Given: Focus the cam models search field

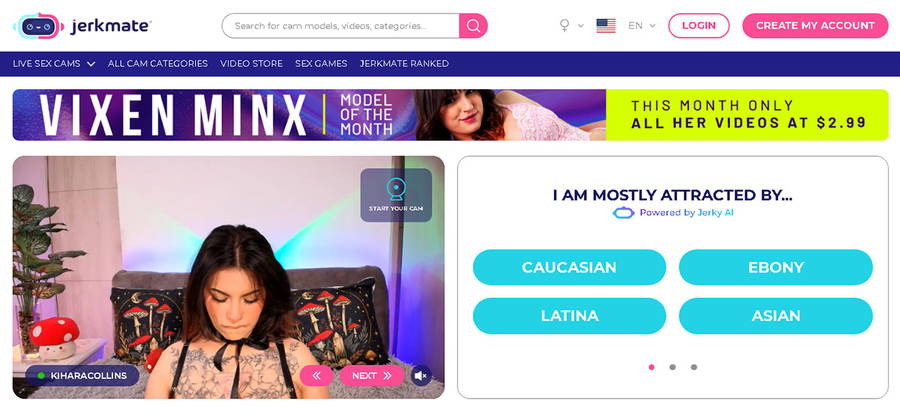Looking at the screenshot, I should coord(340,26).
